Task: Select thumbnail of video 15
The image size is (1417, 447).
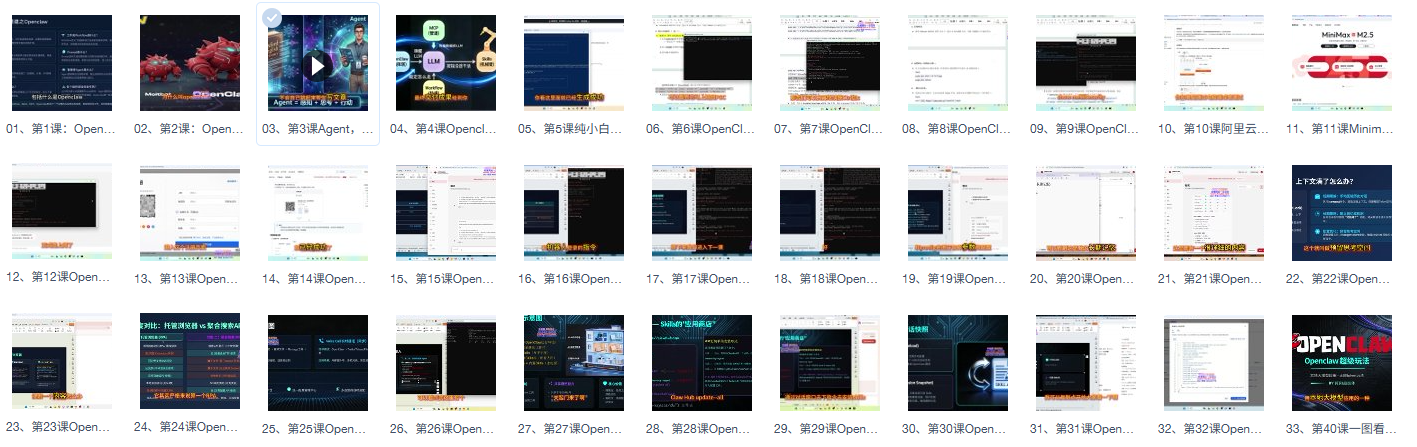Action: 446,213
